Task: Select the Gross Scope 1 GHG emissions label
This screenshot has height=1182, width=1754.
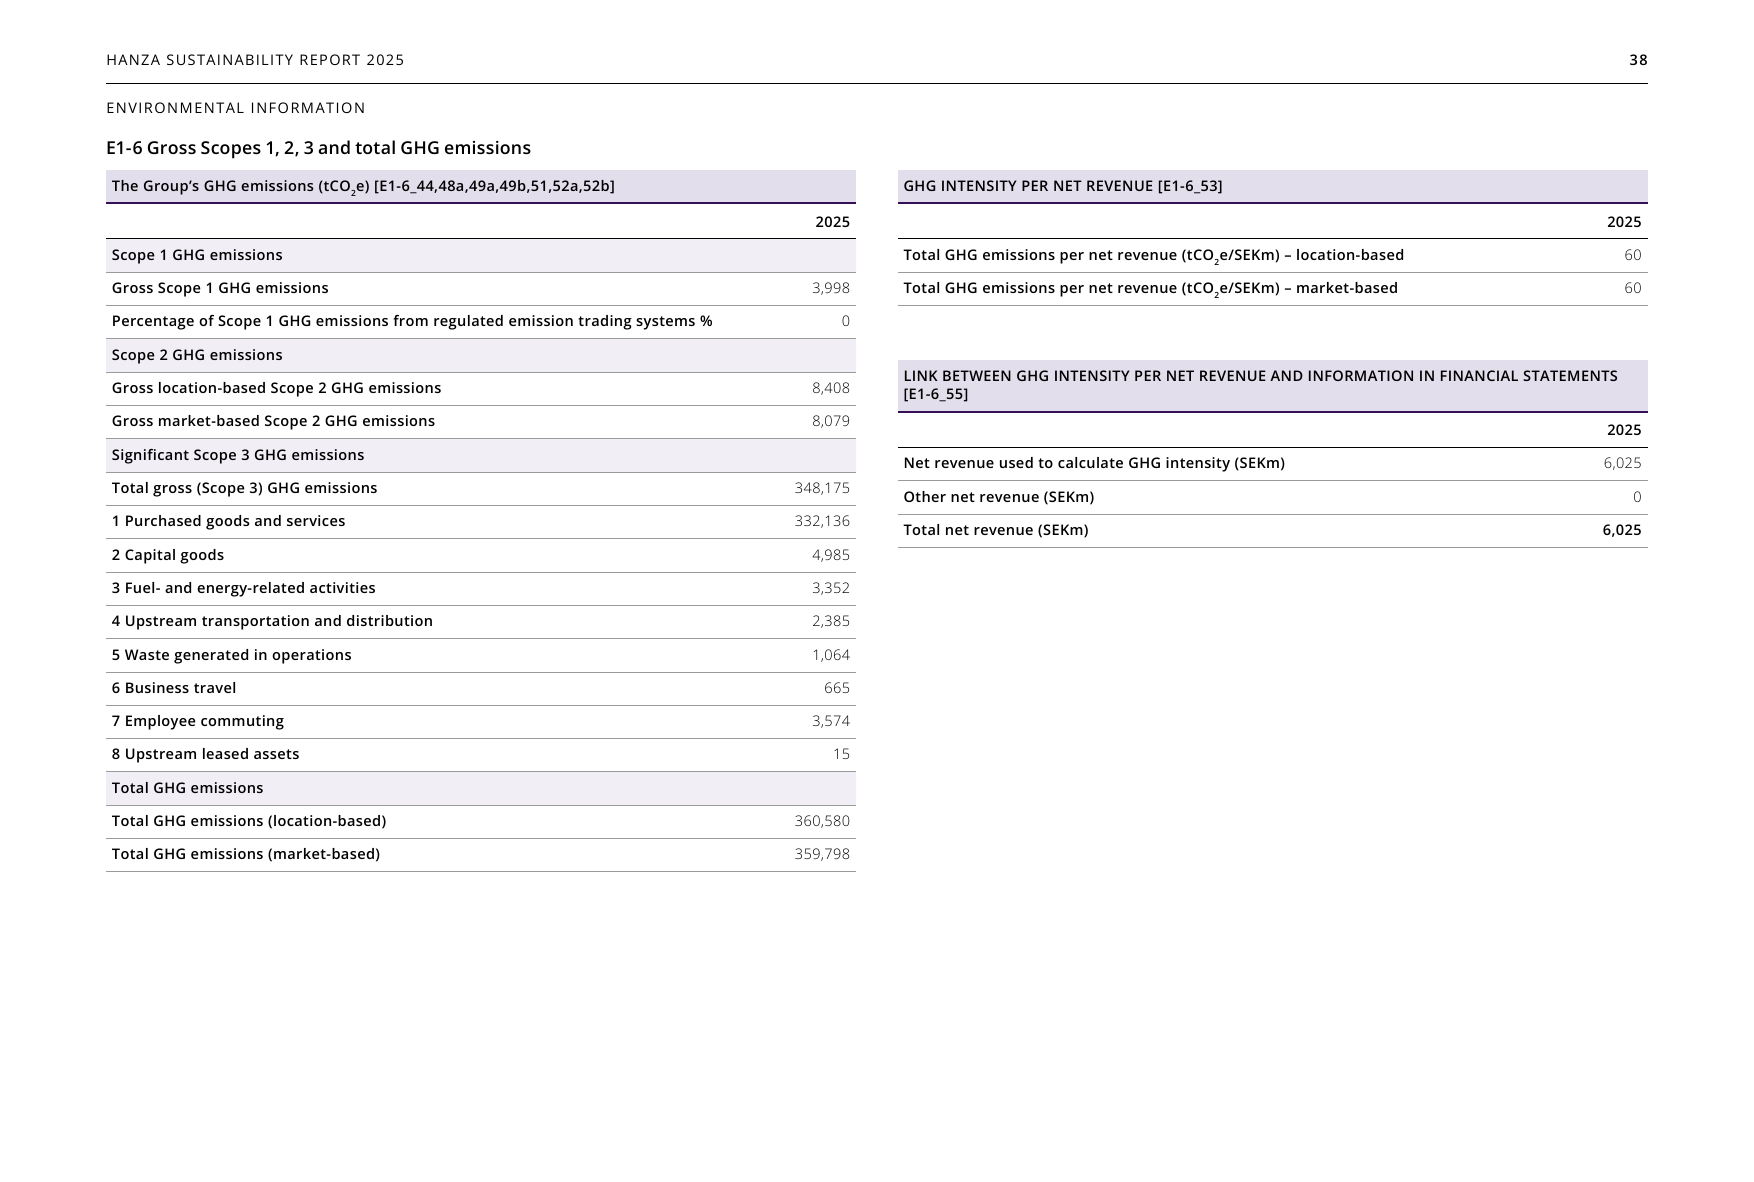Action: (220, 288)
